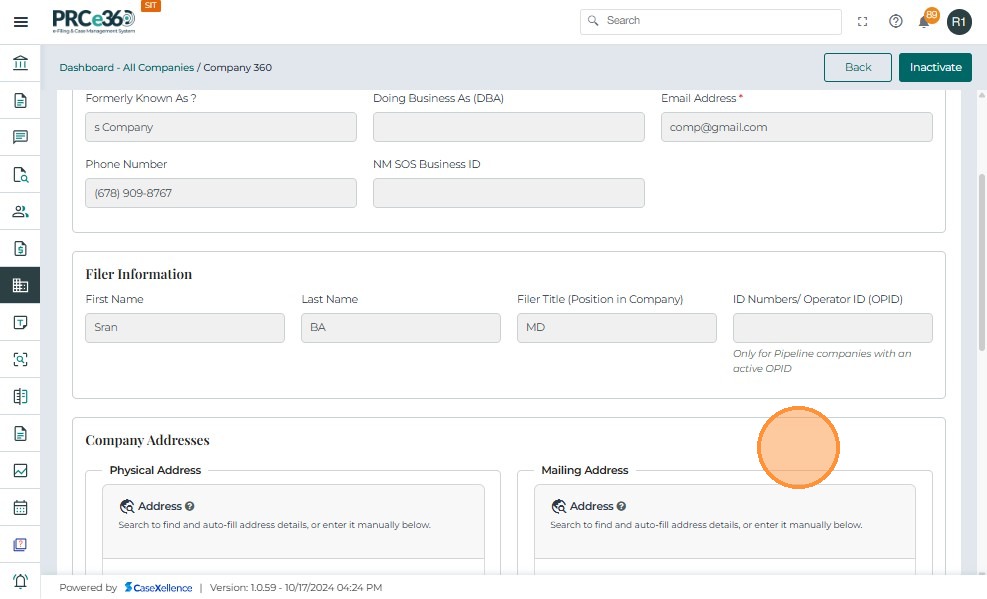Click the bank building sidebar icon
Screen dimensions: 987x599
pyautogui.click(x=20, y=64)
